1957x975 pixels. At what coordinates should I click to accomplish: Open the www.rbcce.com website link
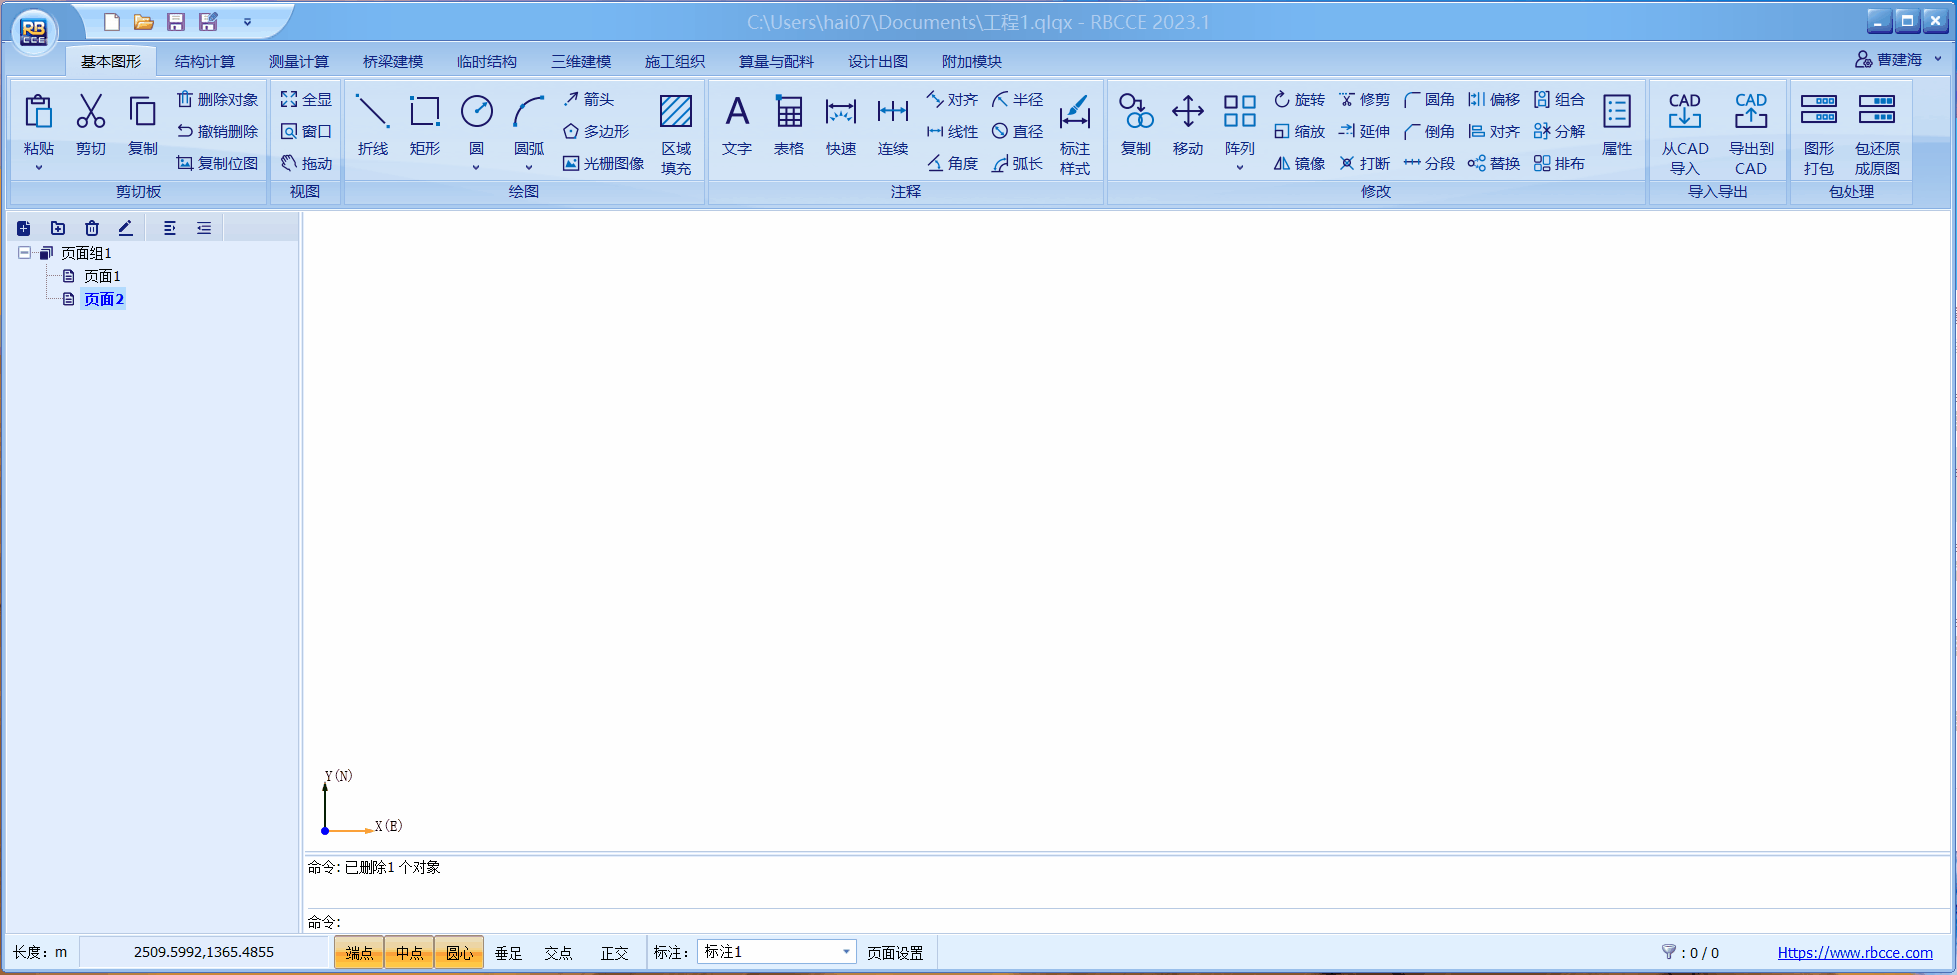(1855, 953)
